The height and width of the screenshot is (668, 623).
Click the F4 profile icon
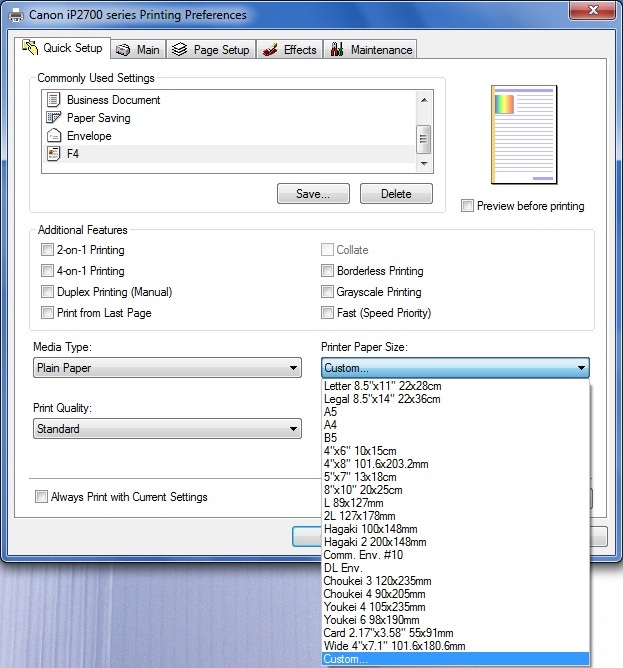point(53,153)
